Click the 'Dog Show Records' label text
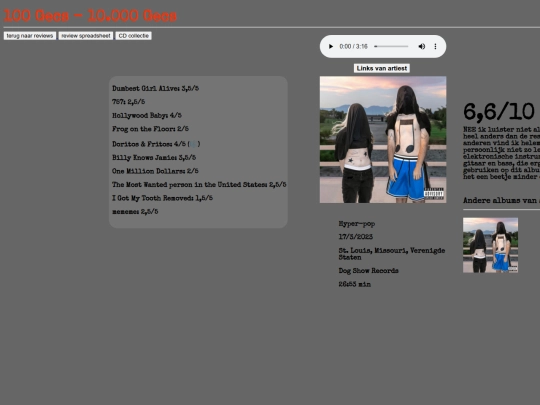Screen dimensions: 540x405 [x=368, y=271]
